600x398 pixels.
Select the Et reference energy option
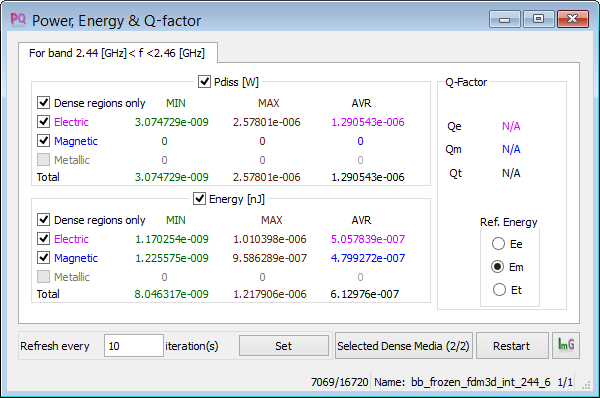499,290
